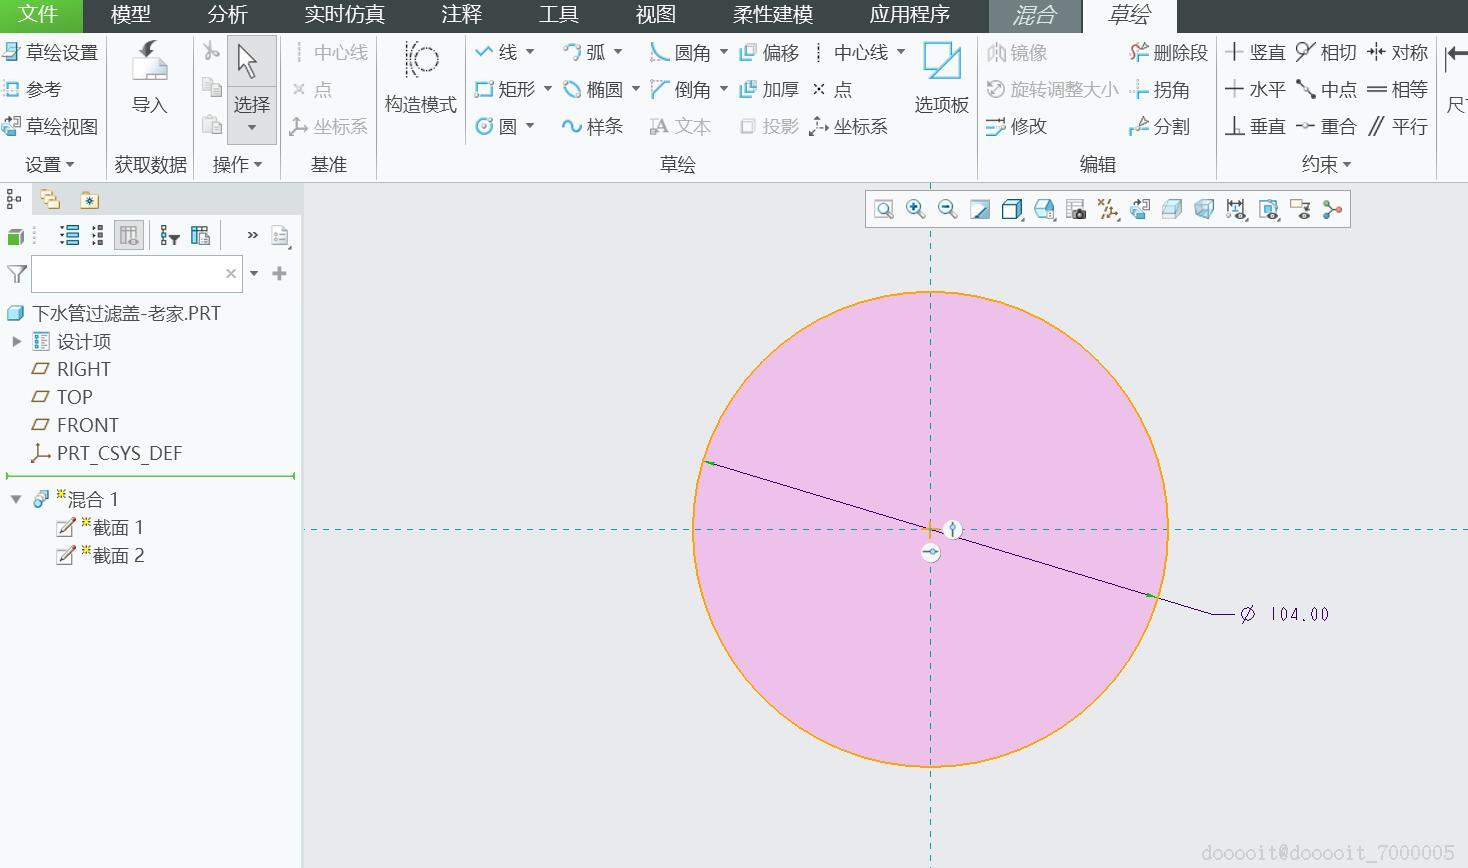Open the tree filter icon in model tree toolbar
Viewport: 1468px width, 868px height.
pyautogui.click(x=170, y=236)
